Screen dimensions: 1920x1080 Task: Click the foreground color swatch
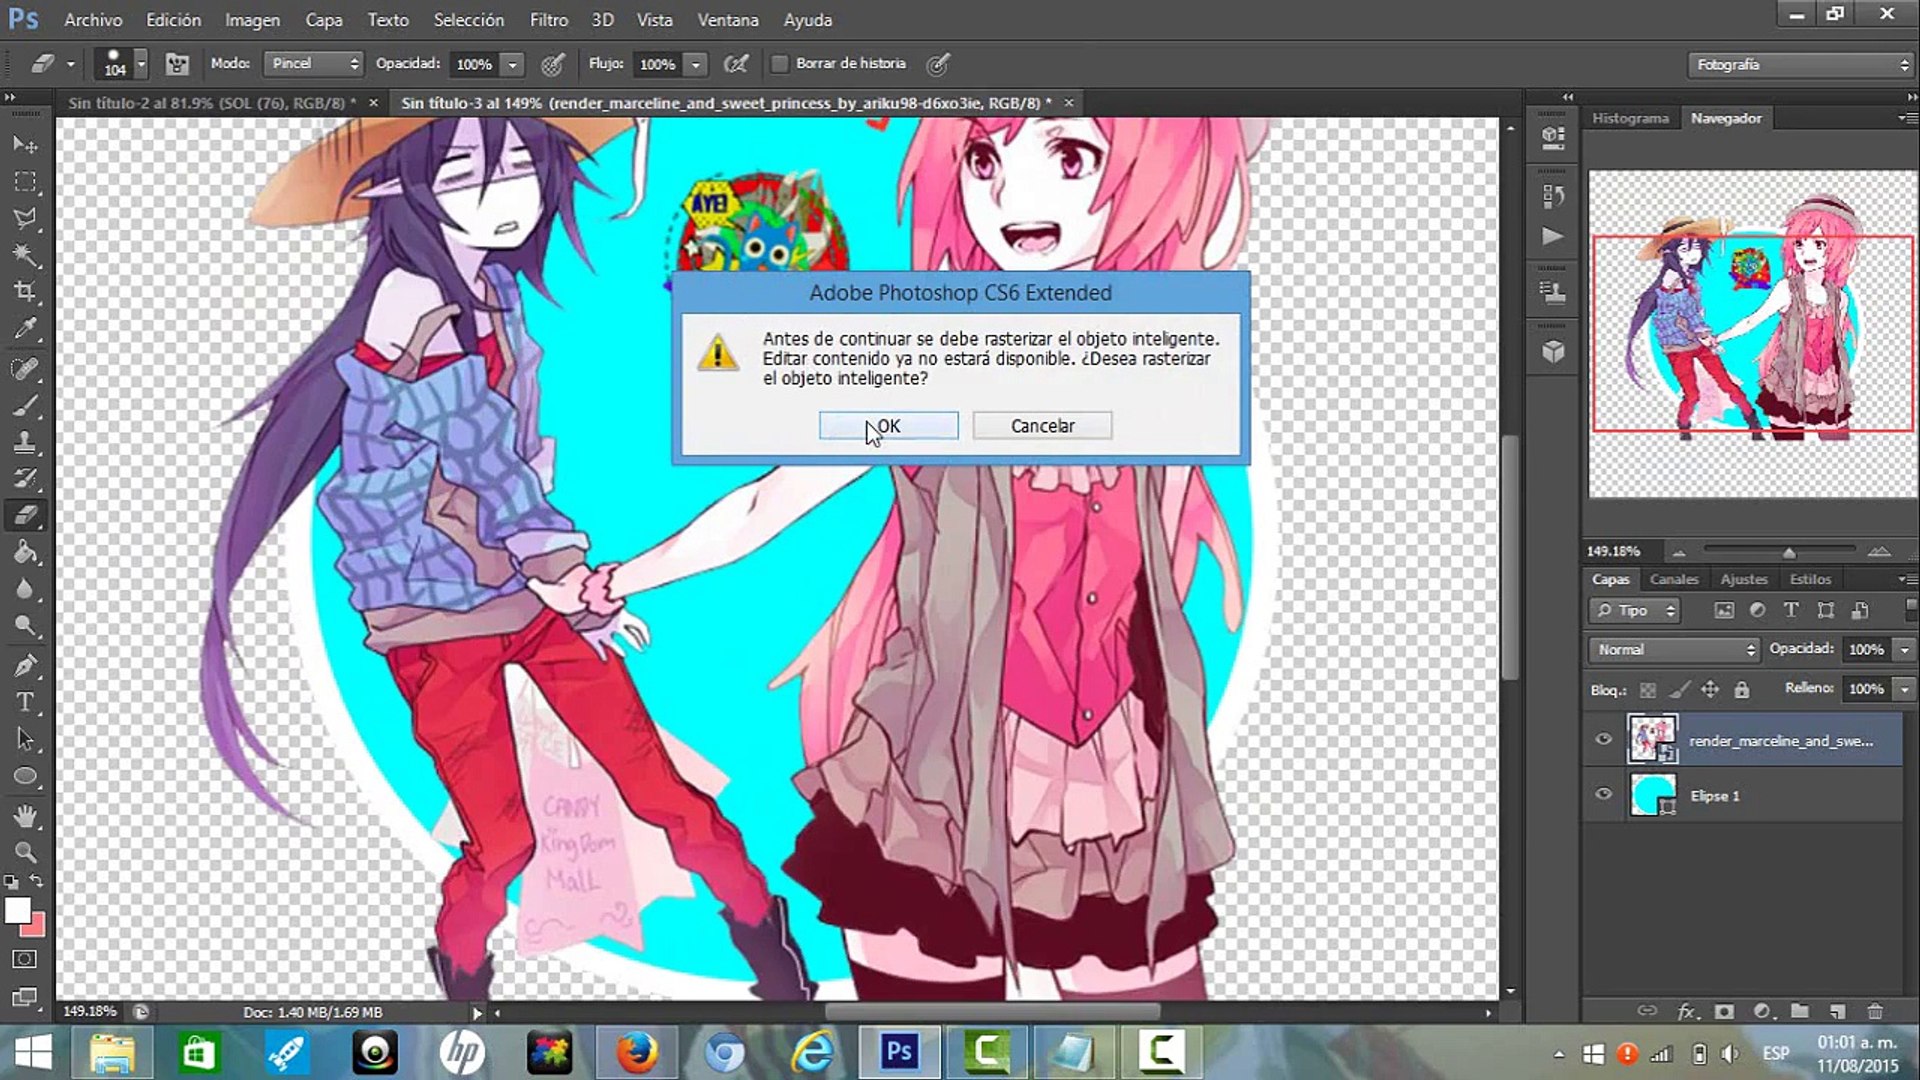coord(17,910)
